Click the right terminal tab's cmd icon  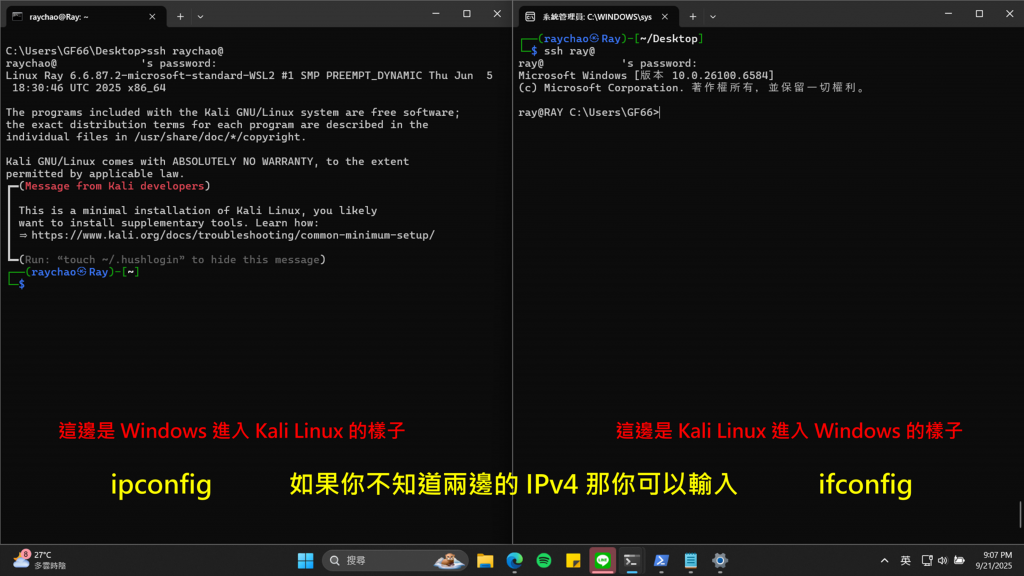coord(530,16)
